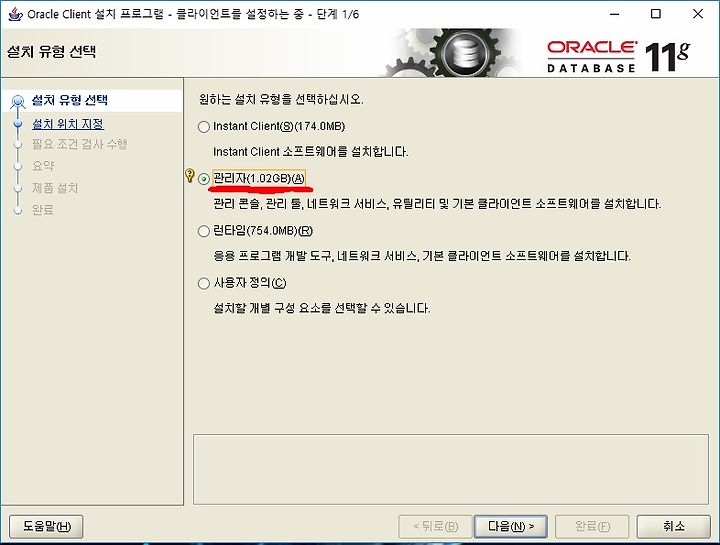
Task: Click the 설치 유형 선택 step marker icon
Action: [18, 101]
